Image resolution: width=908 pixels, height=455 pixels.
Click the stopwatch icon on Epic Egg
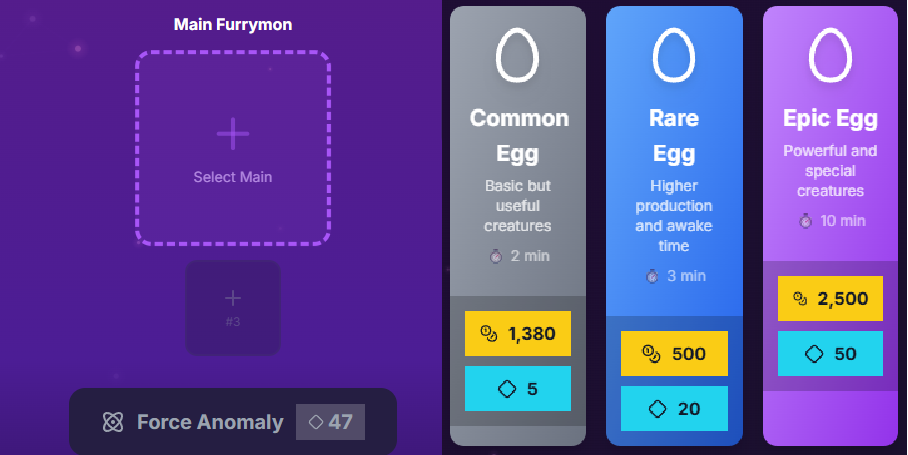click(806, 220)
